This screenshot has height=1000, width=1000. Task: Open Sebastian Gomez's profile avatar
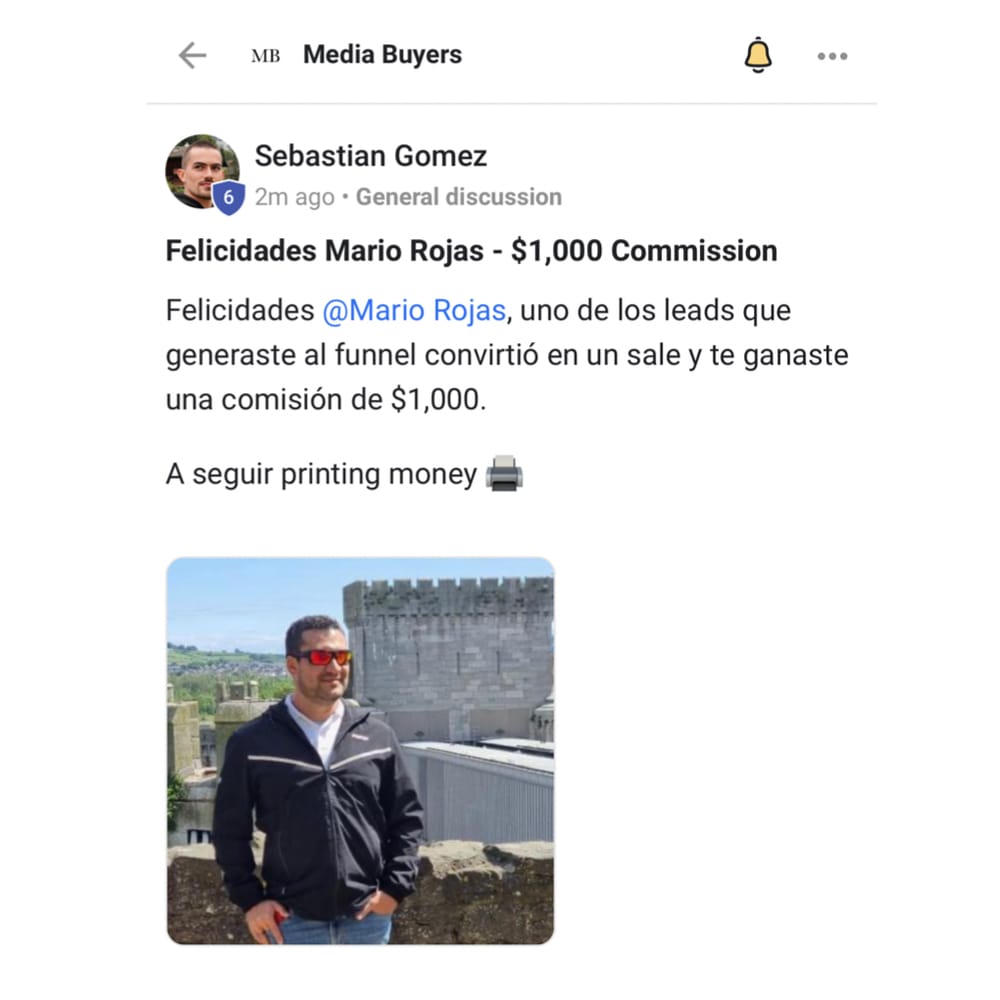(202, 171)
